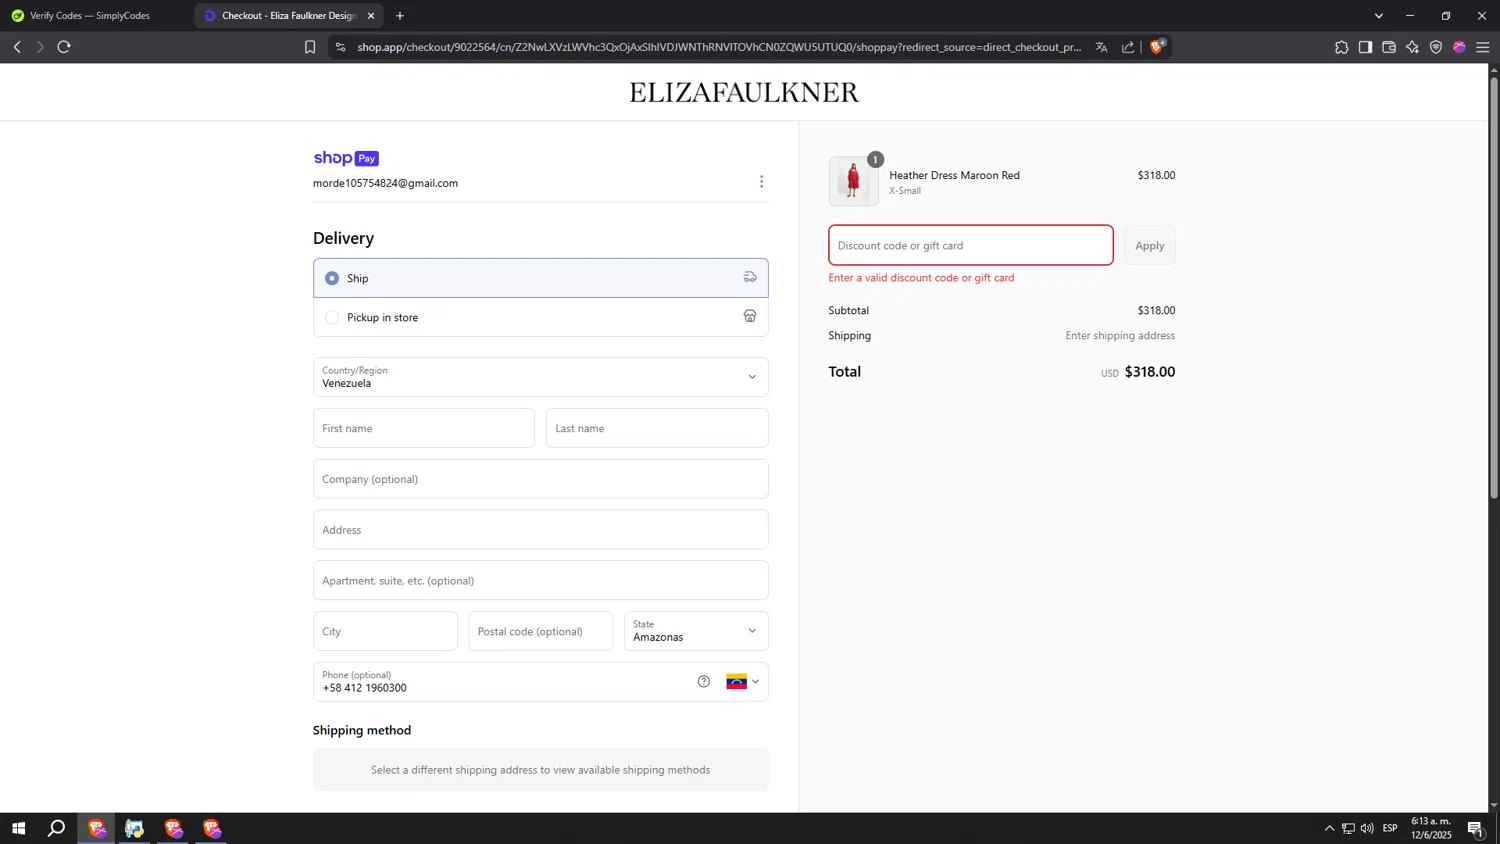Image resolution: width=1500 pixels, height=844 pixels.
Task: Open the extensions puzzle icon
Action: pyautogui.click(x=1341, y=47)
